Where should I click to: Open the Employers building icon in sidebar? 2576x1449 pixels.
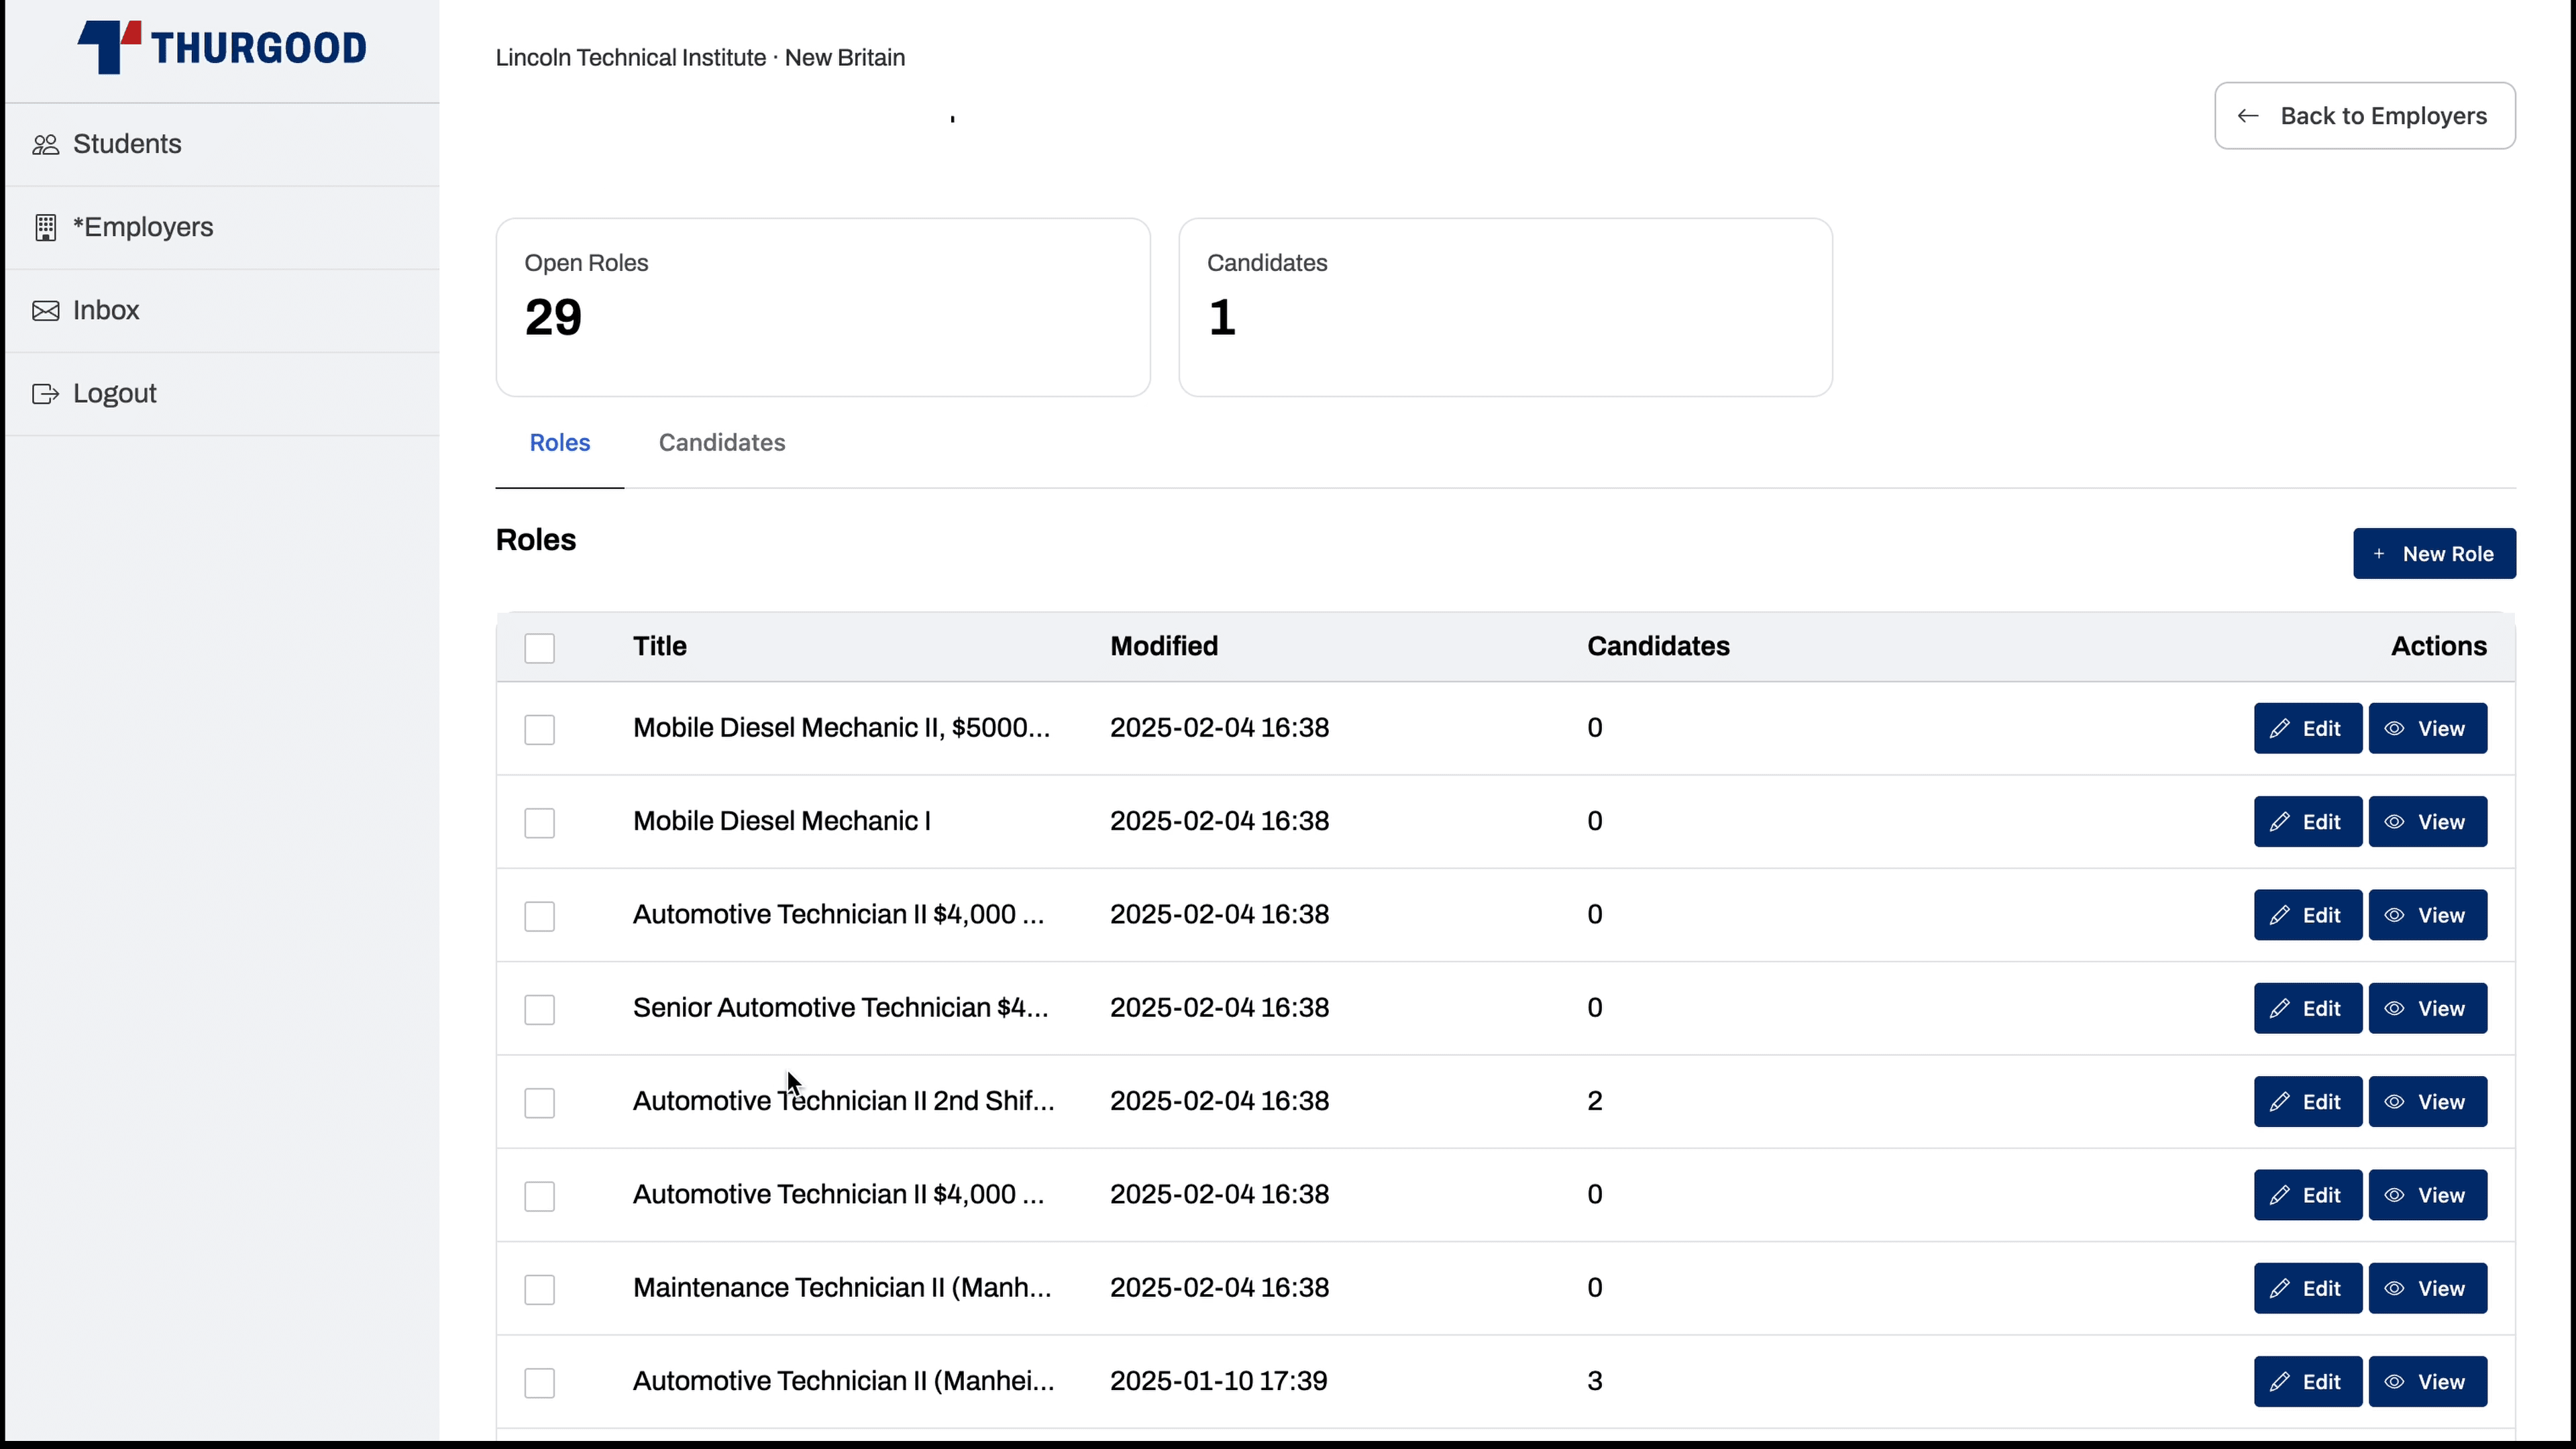coord(46,227)
